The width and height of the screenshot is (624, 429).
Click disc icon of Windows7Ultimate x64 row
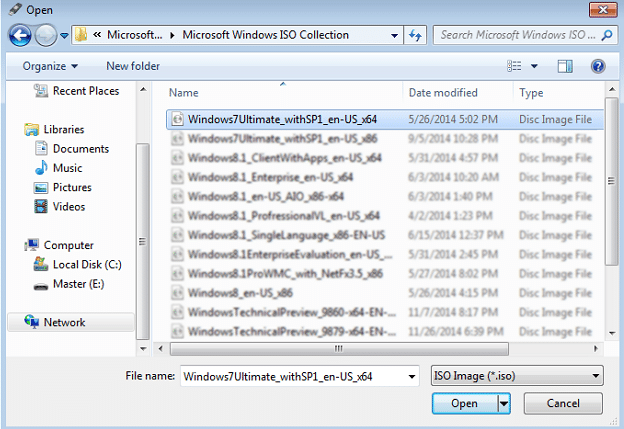point(177,119)
